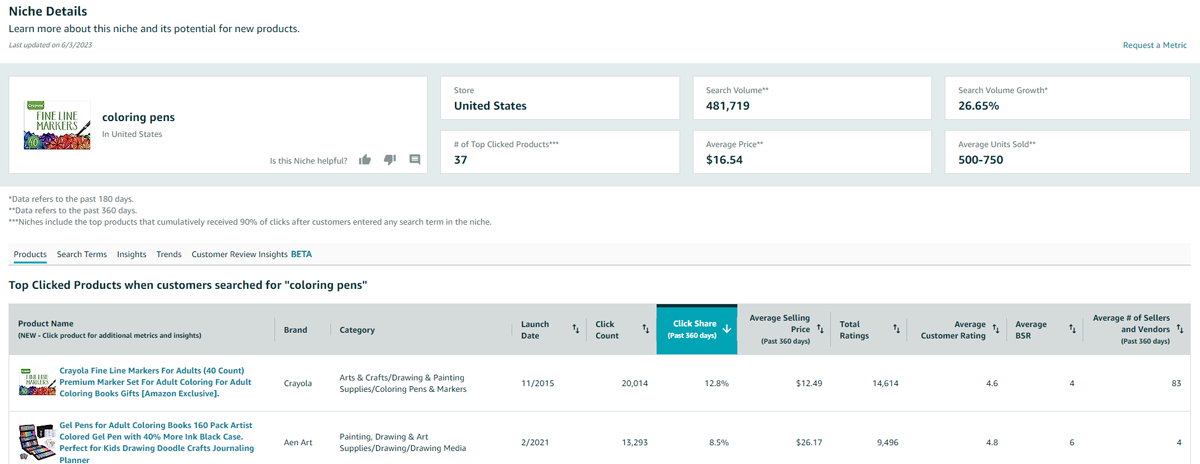Sort by Average Sellers and Vendors
The height and width of the screenshot is (464, 1200).
pos(1179,328)
